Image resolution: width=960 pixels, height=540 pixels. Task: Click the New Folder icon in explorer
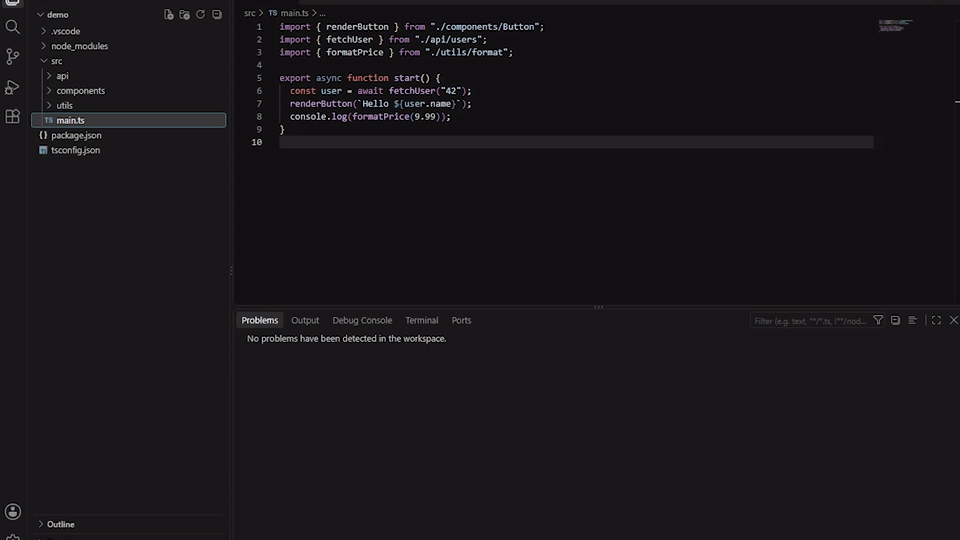click(184, 14)
